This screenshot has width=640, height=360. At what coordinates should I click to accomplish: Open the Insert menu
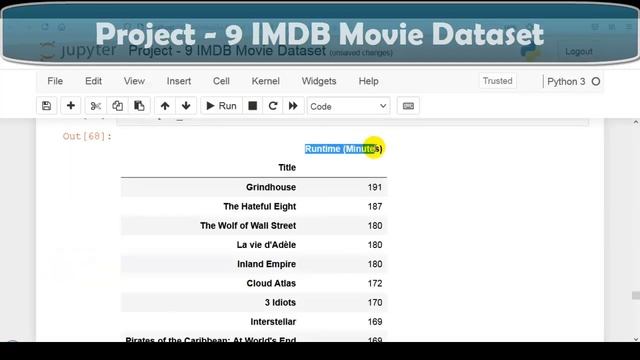(x=179, y=81)
